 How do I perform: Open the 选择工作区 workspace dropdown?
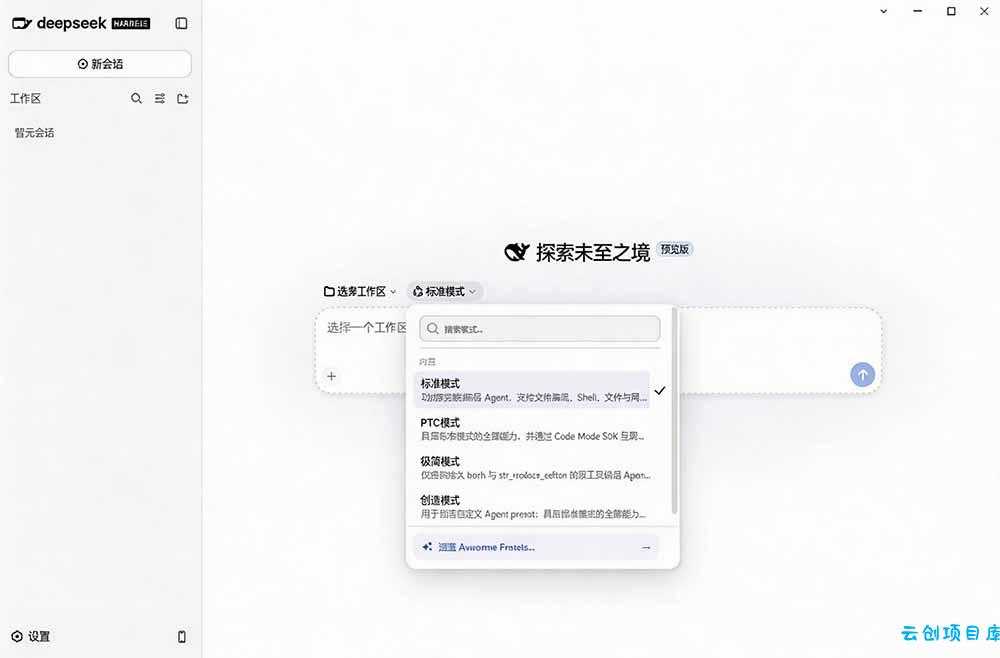click(360, 291)
